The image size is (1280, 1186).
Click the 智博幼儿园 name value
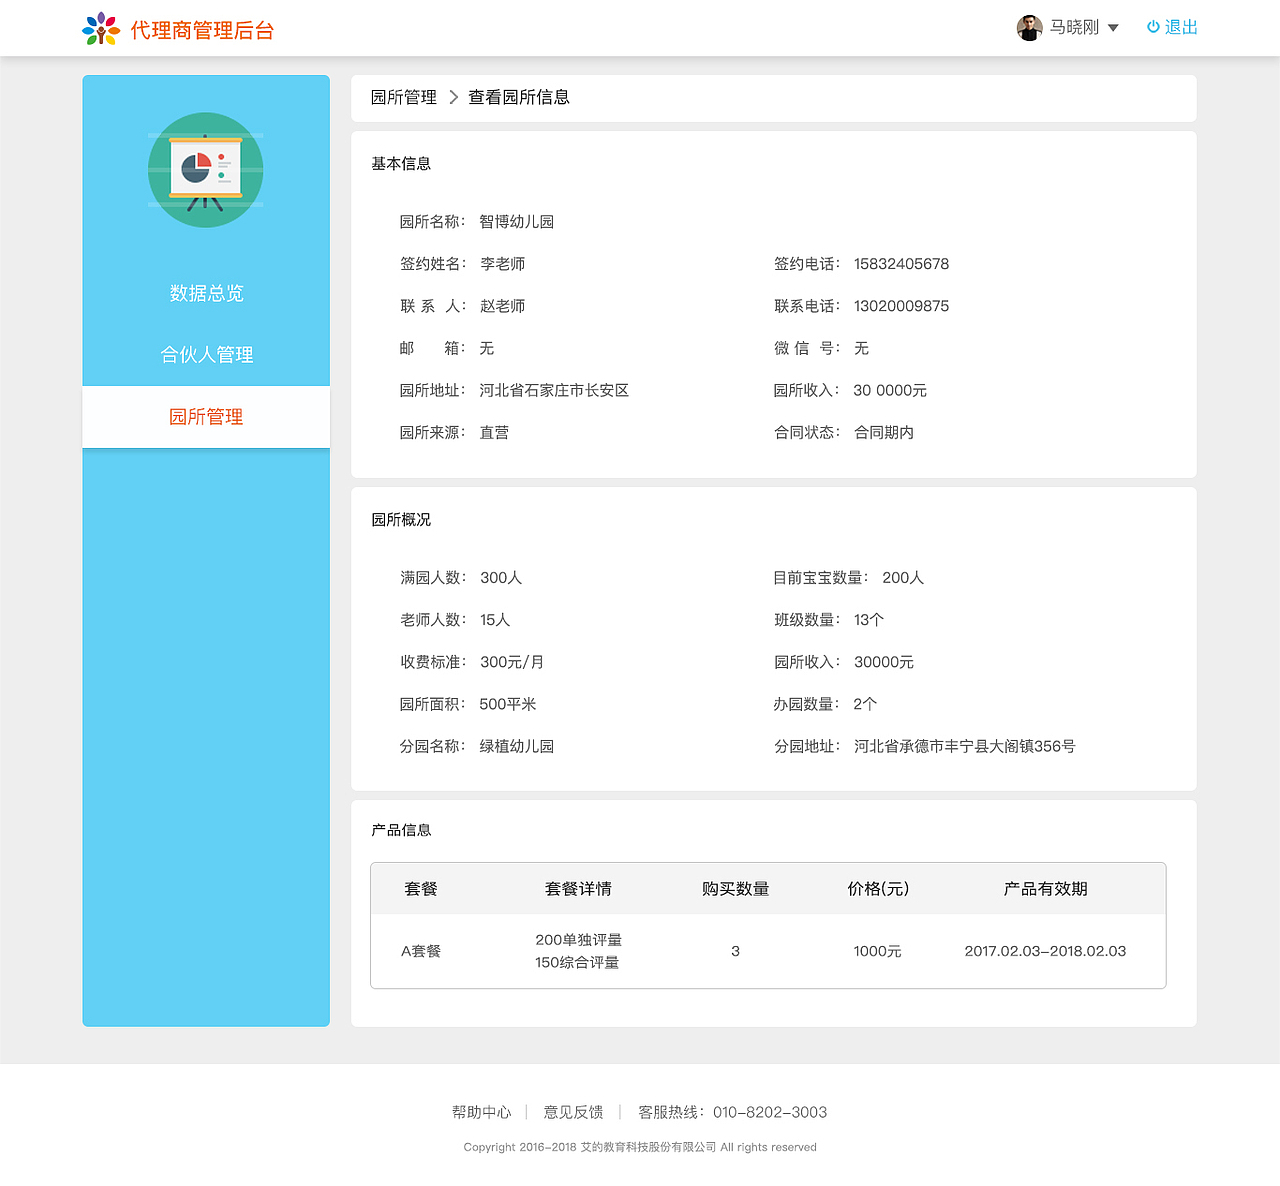coord(516,222)
